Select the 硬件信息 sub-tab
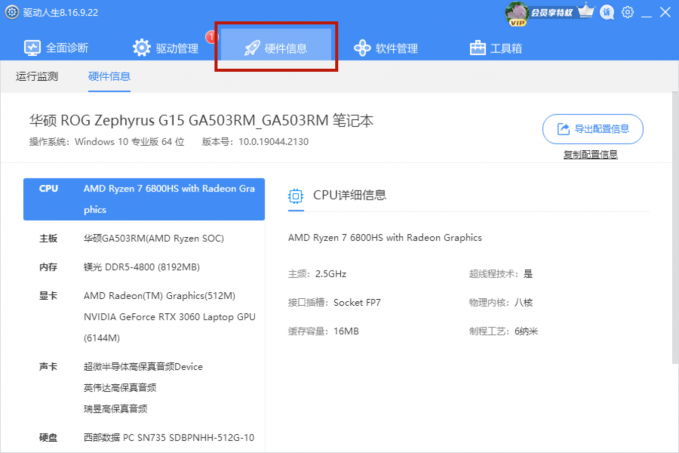 (109, 76)
